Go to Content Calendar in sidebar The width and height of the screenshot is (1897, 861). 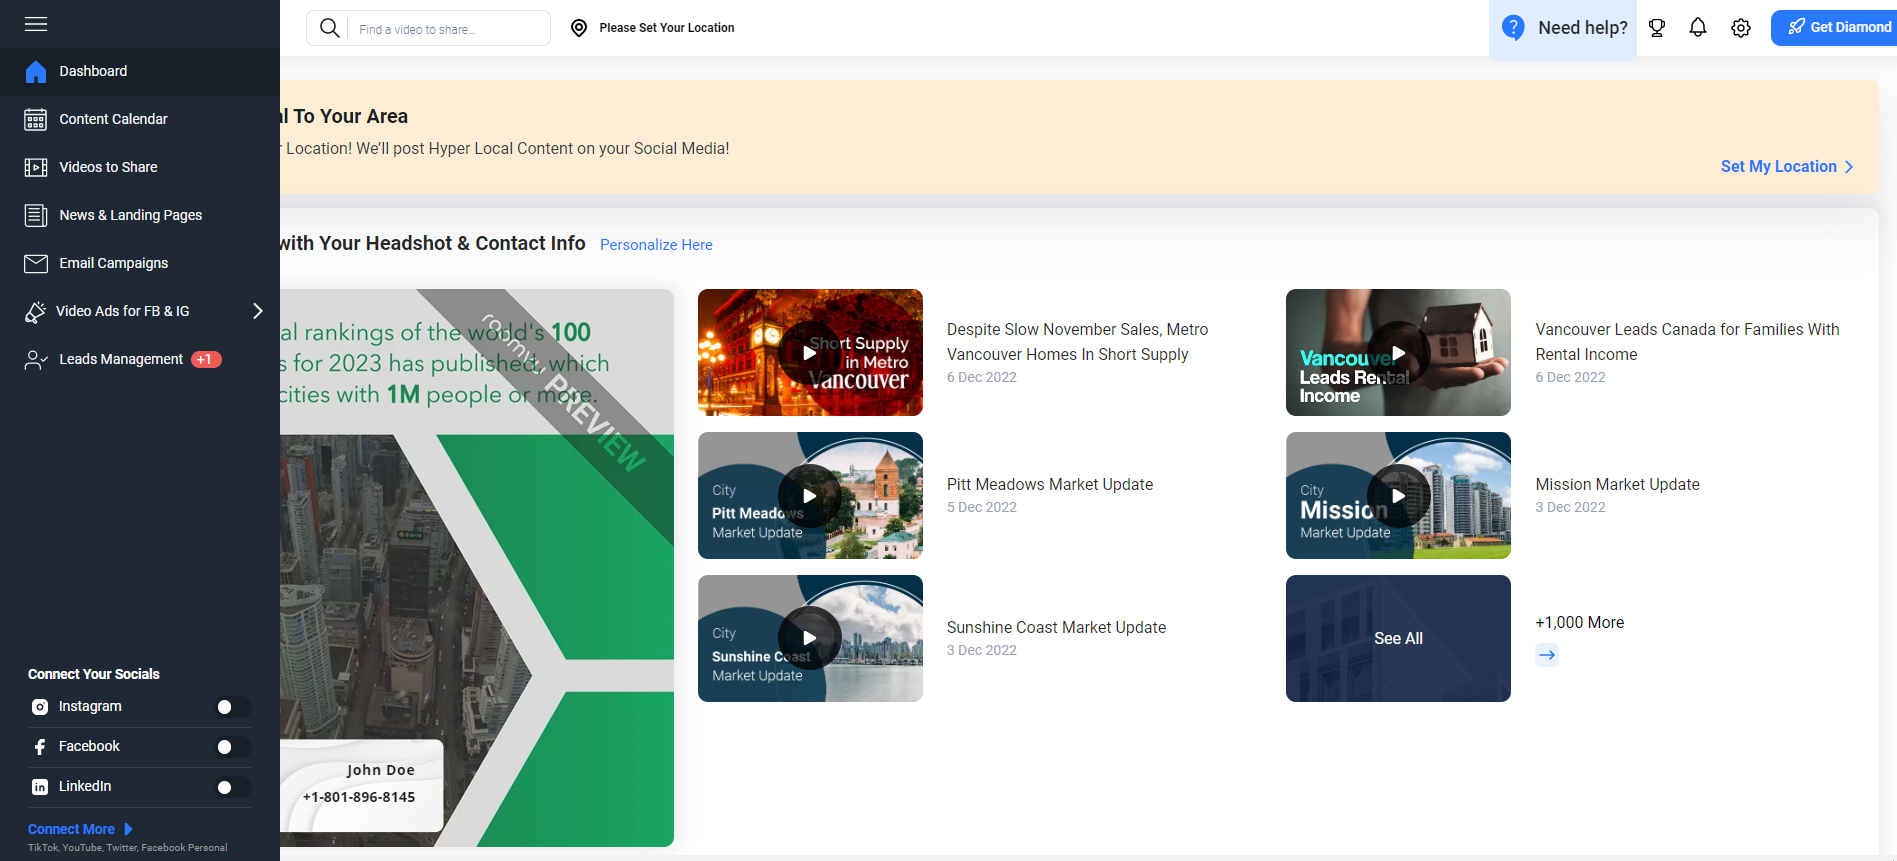coord(113,119)
